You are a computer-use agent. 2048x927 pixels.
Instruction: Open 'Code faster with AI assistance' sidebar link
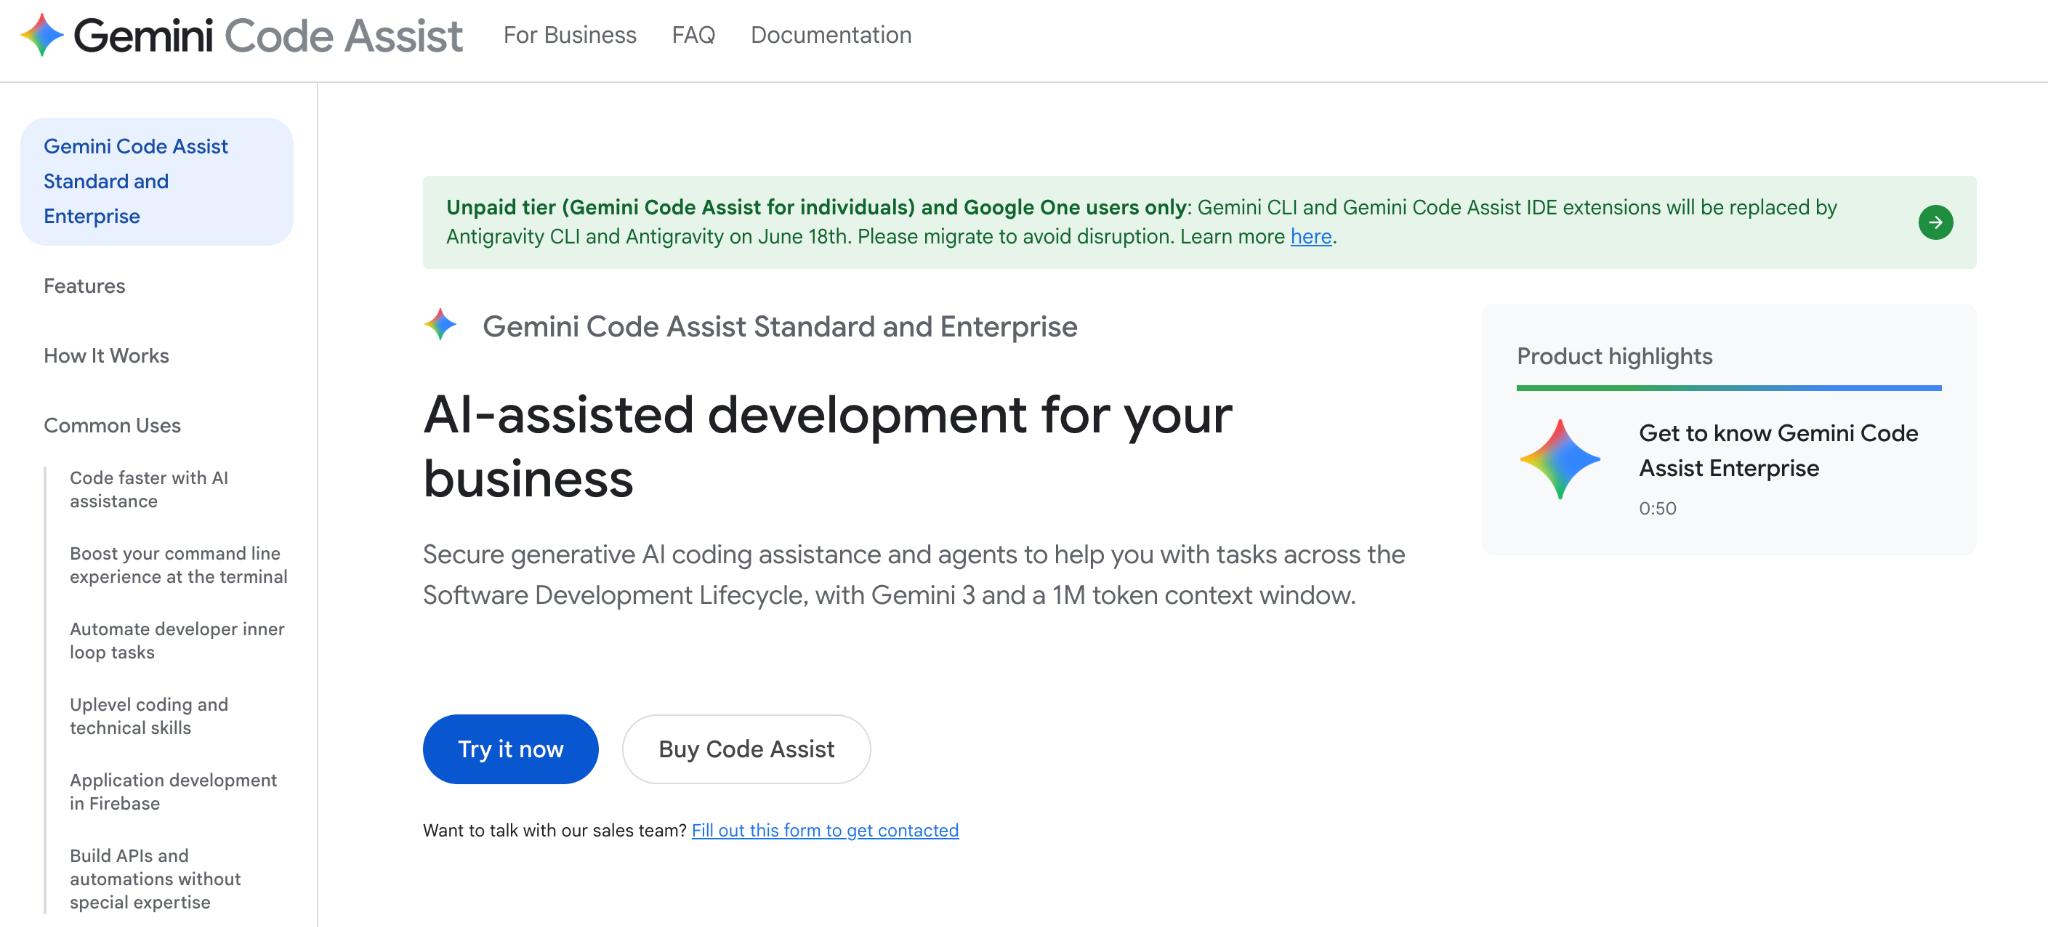click(x=149, y=489)
